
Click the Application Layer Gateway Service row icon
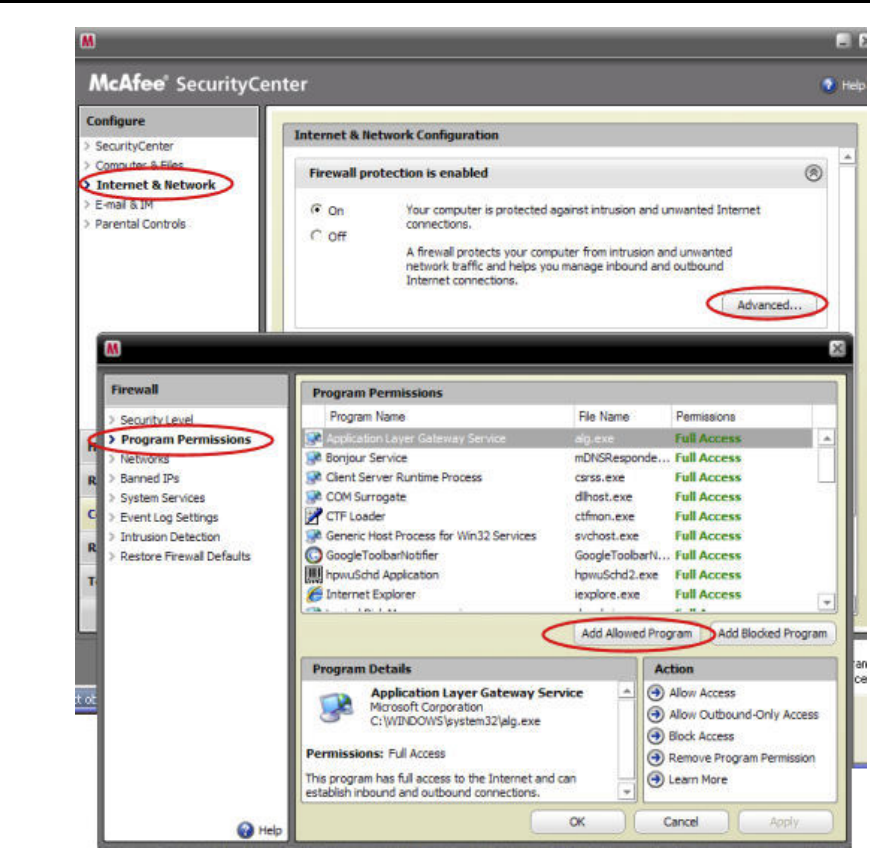pyautogui.click(x=313, y=438)
